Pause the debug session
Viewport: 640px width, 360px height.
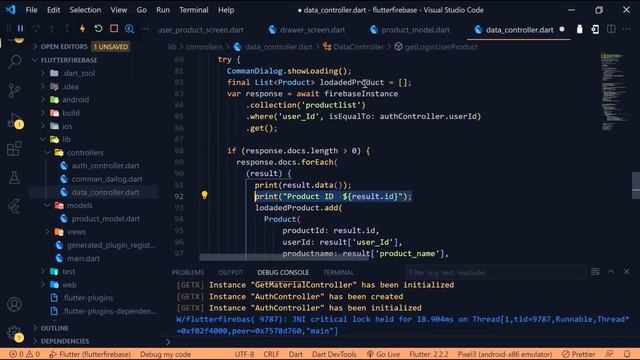click(20, 29)
